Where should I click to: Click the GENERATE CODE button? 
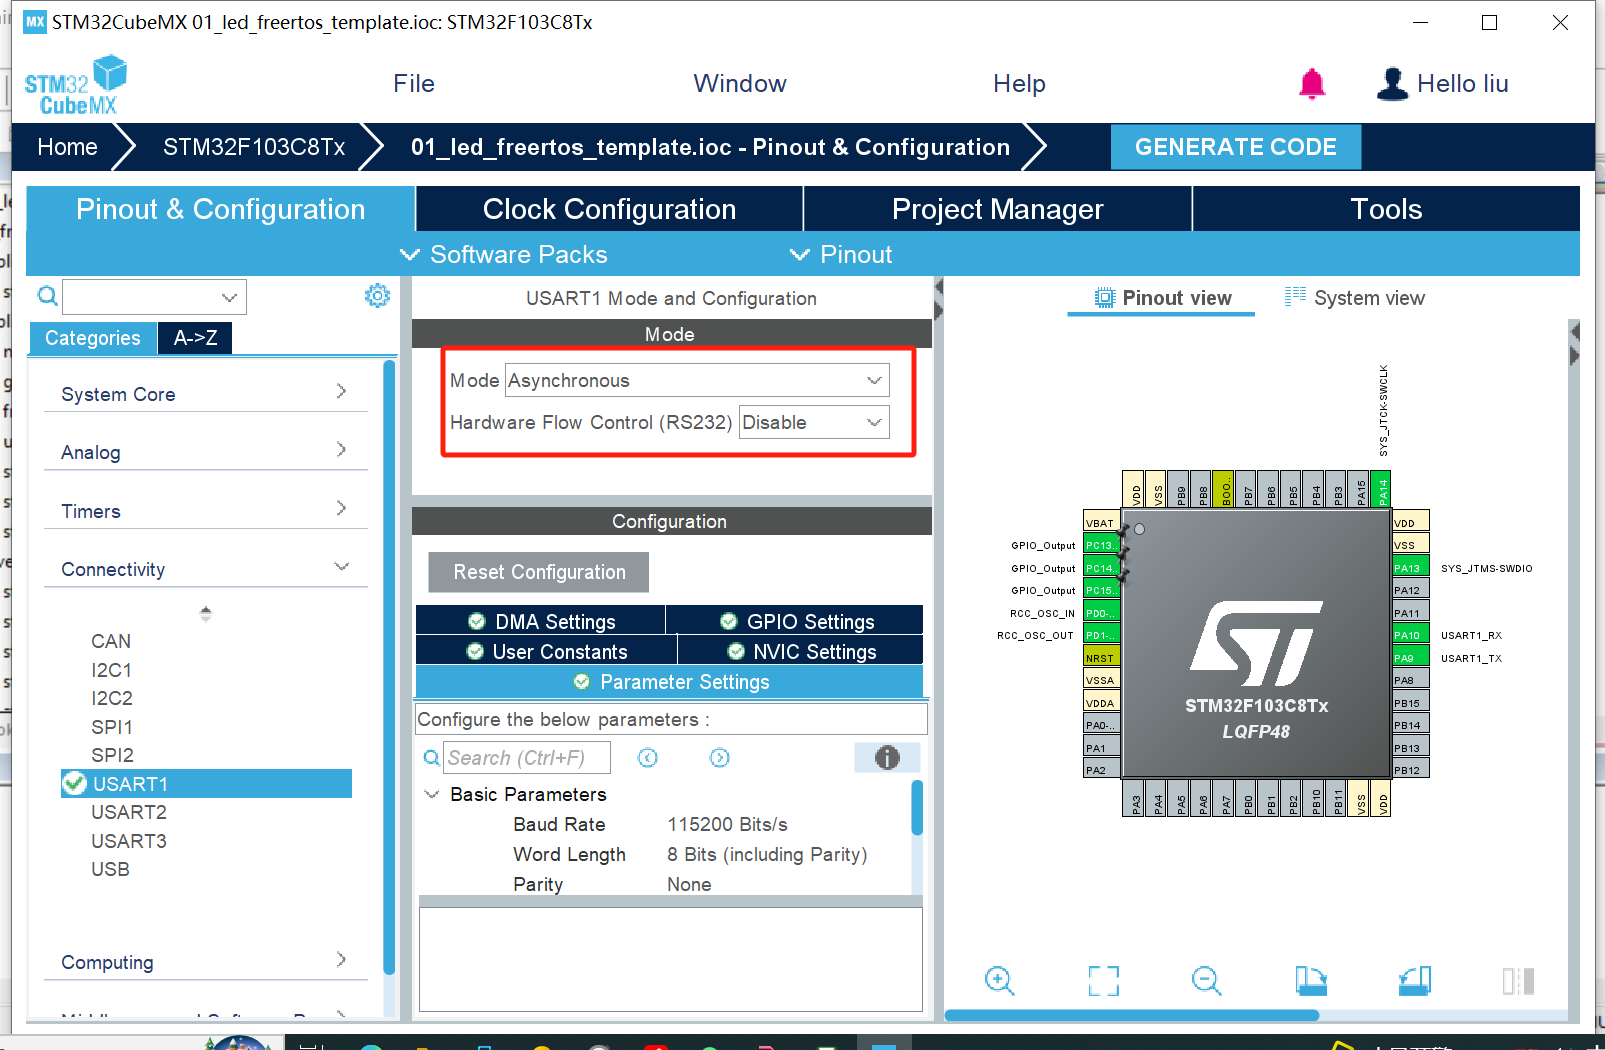pos(1235,147)
